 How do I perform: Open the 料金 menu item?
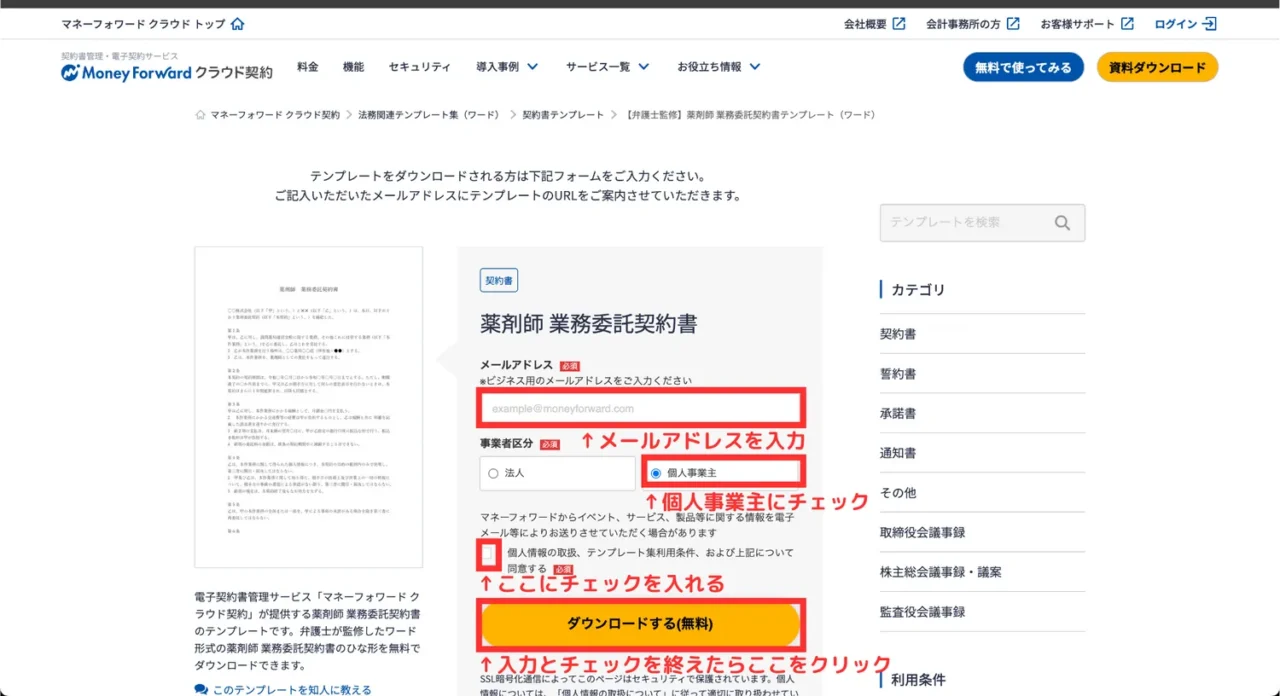pos(308,67)
